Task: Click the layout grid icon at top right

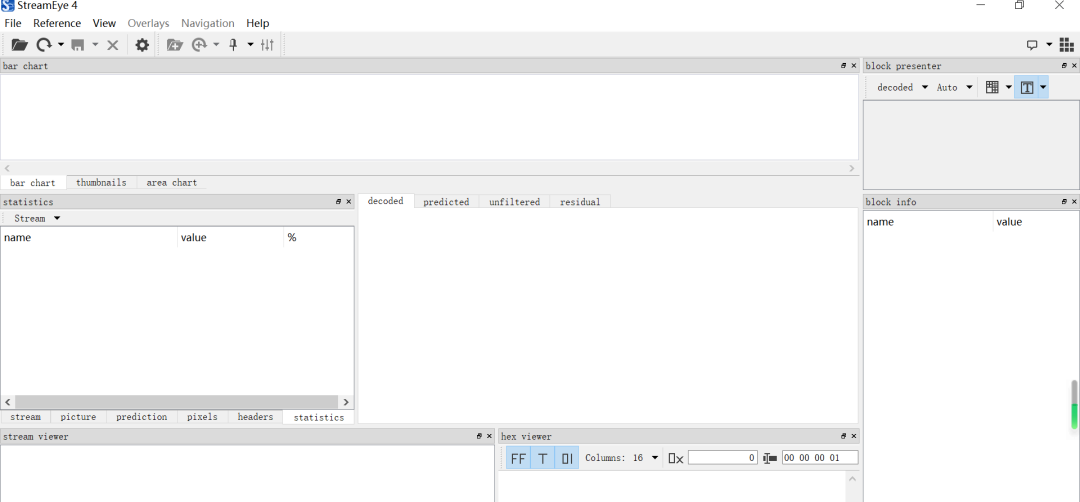Action: tap(1066, 45)
